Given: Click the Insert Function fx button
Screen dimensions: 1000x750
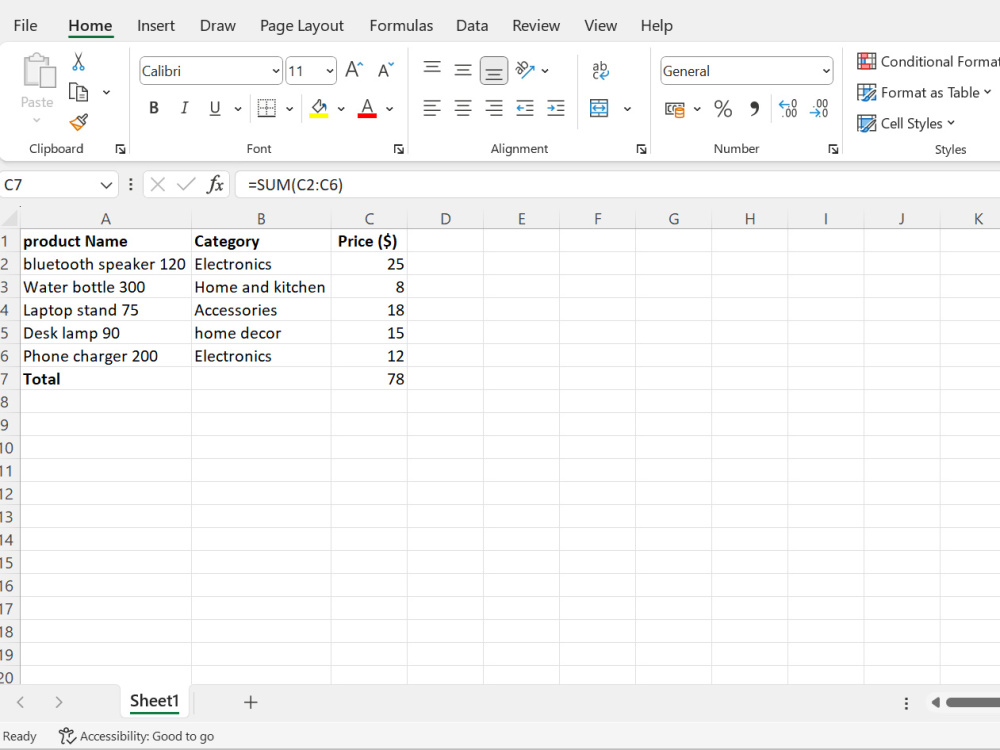Looking at the screenshot, I should pyautogui.click(x=215, y=185).
